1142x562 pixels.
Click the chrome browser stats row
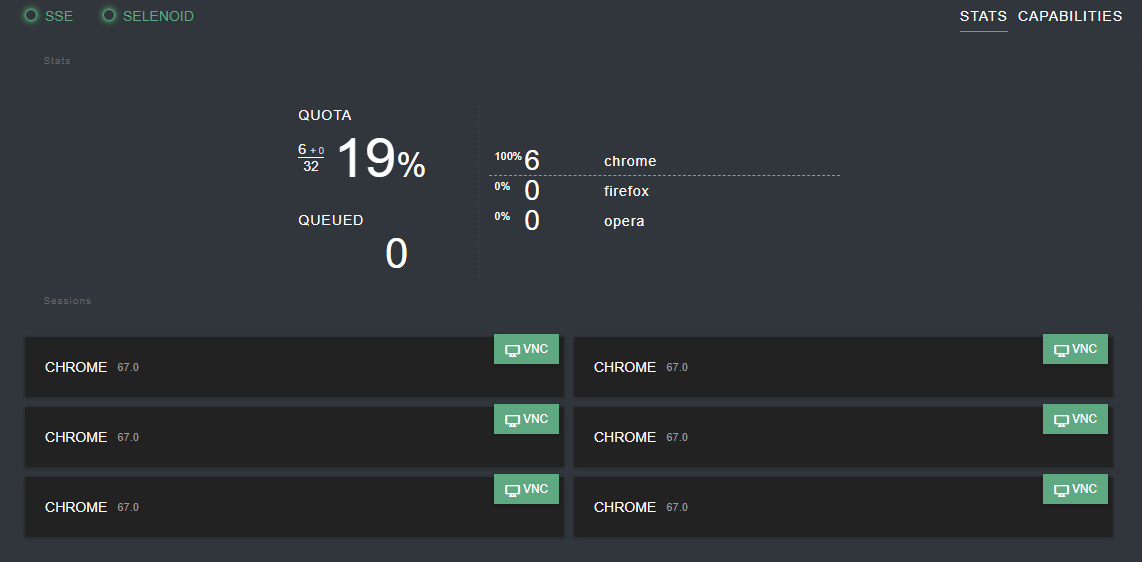click(664, 161)
